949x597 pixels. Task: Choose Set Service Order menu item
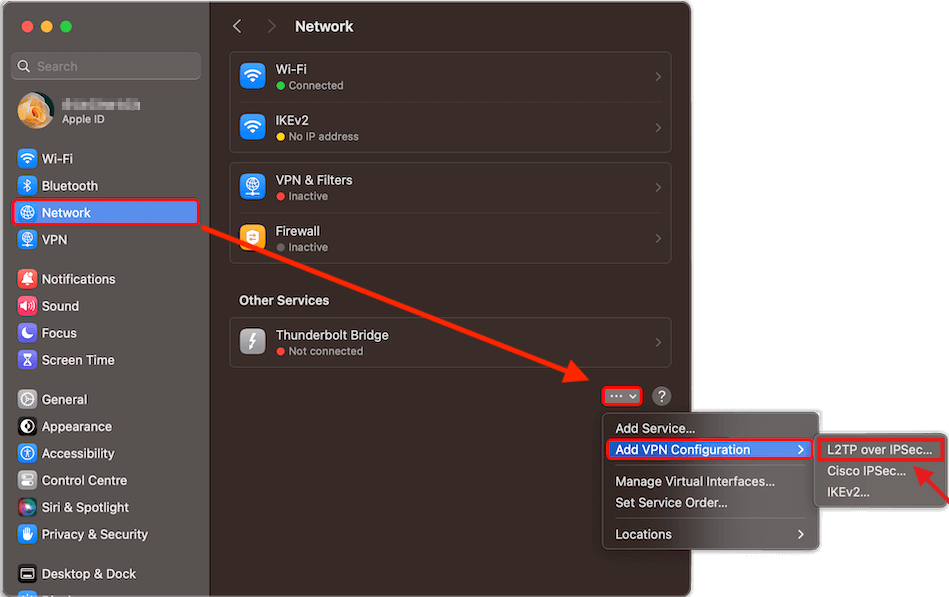[x=671, y=503]
